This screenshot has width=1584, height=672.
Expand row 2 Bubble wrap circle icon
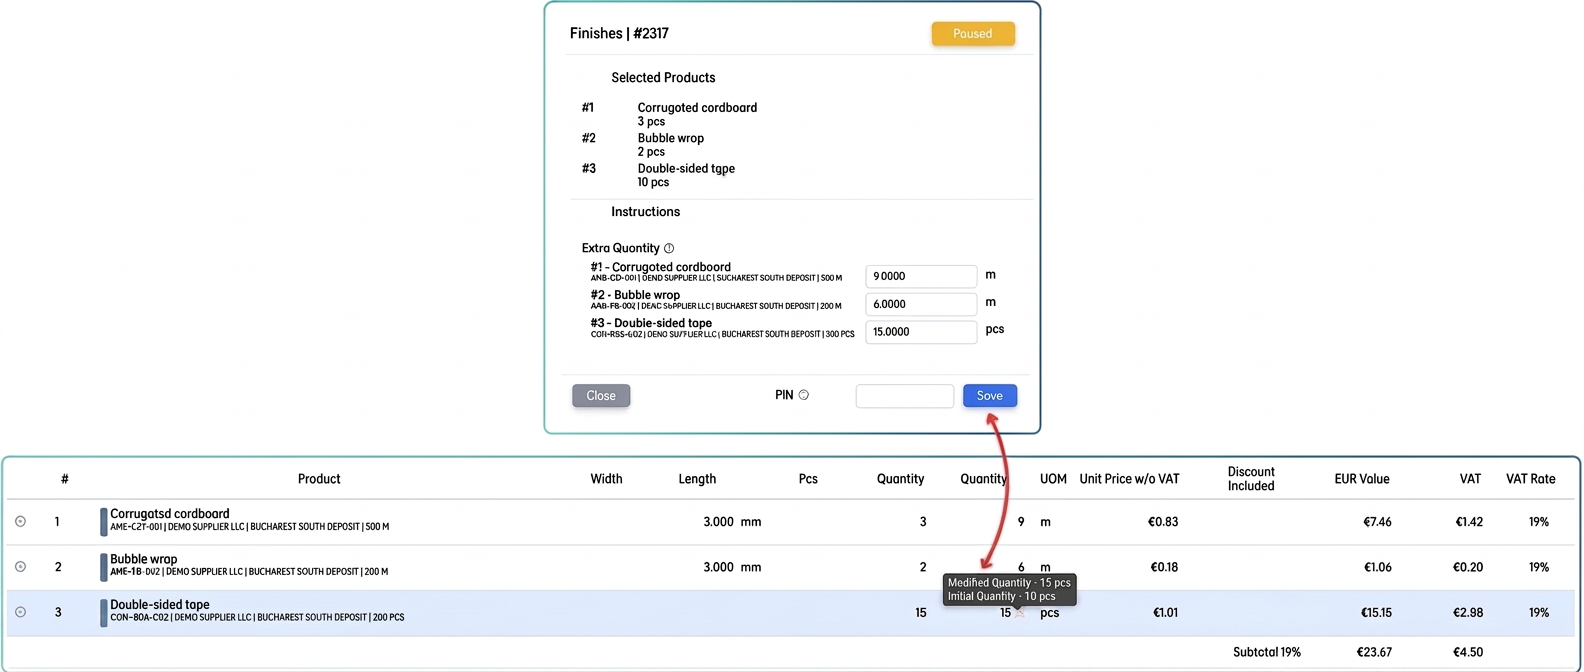point(20,567)
